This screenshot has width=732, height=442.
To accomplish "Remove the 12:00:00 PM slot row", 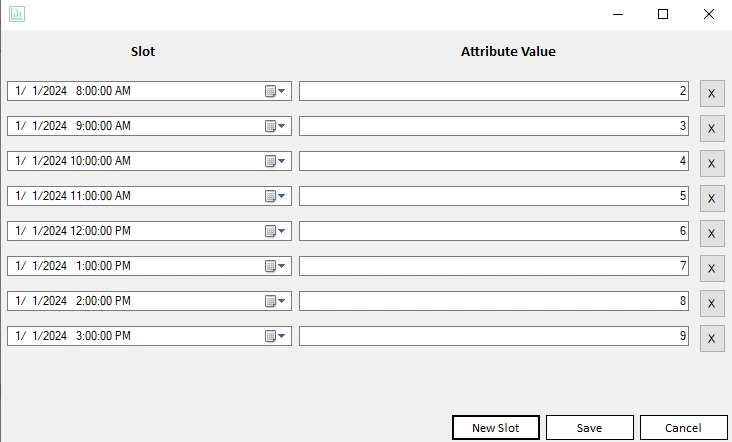I will pos(711,234).
